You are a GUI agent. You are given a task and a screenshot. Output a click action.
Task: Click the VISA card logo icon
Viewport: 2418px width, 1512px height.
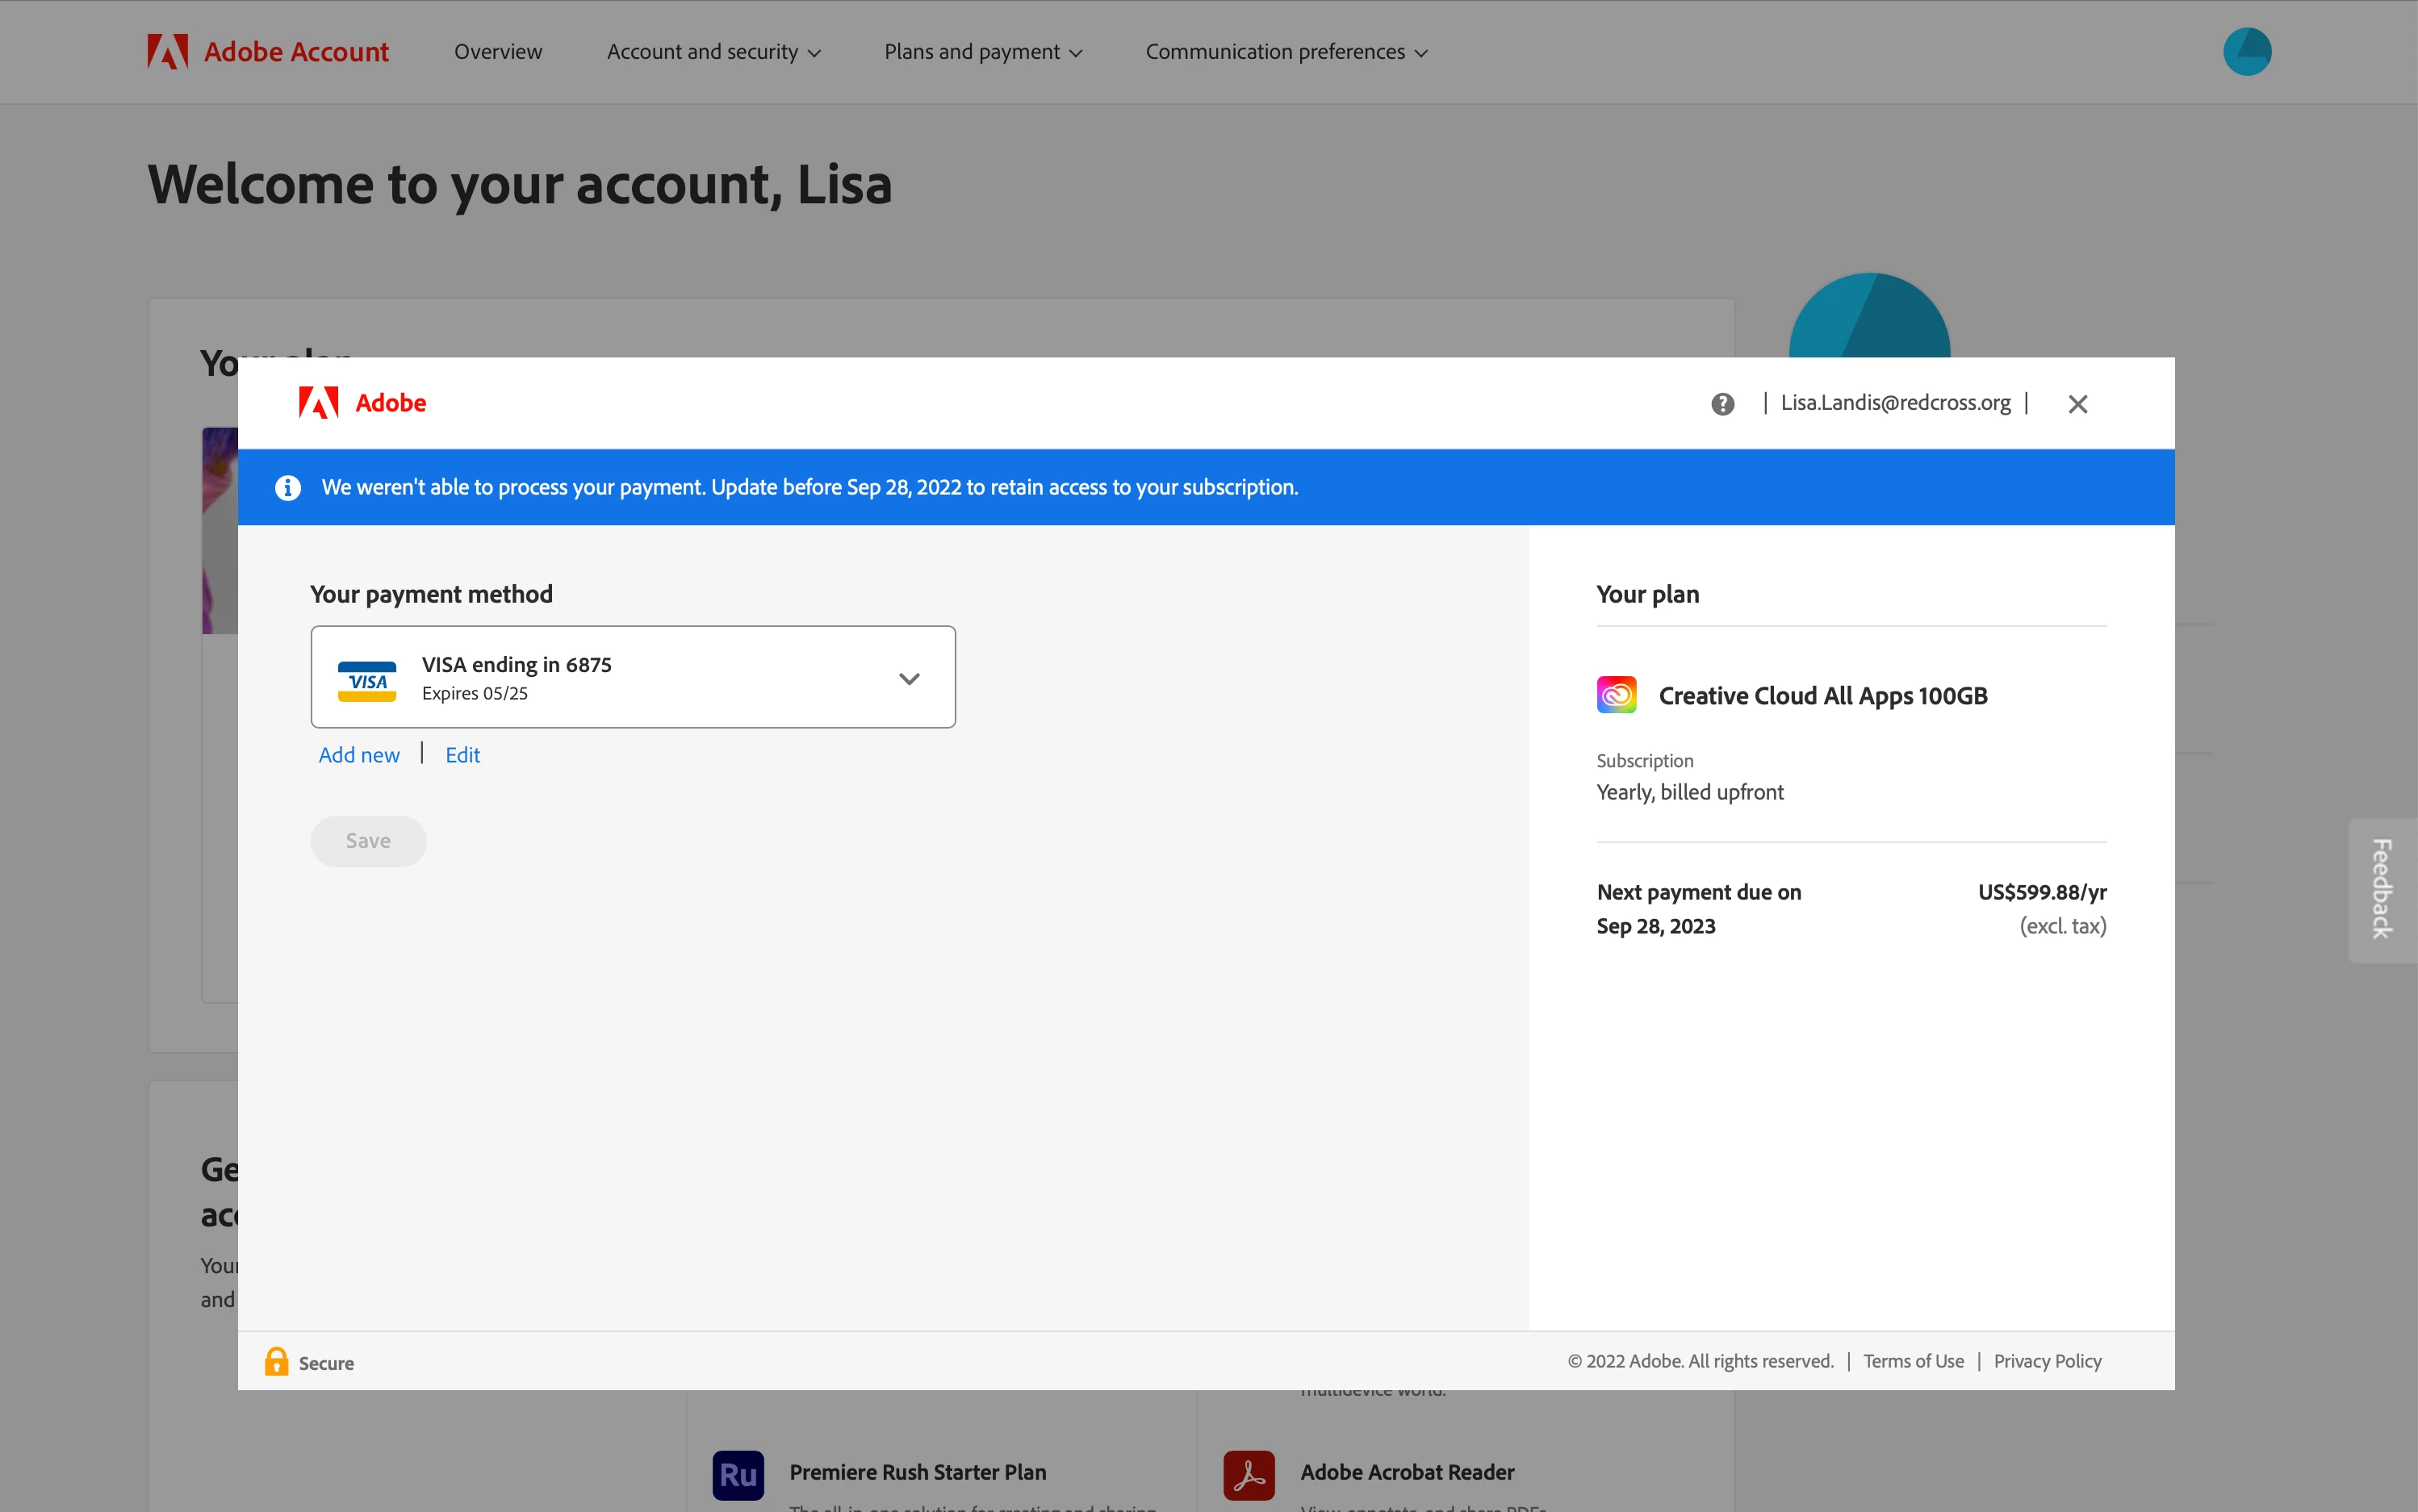pos(367,681)
